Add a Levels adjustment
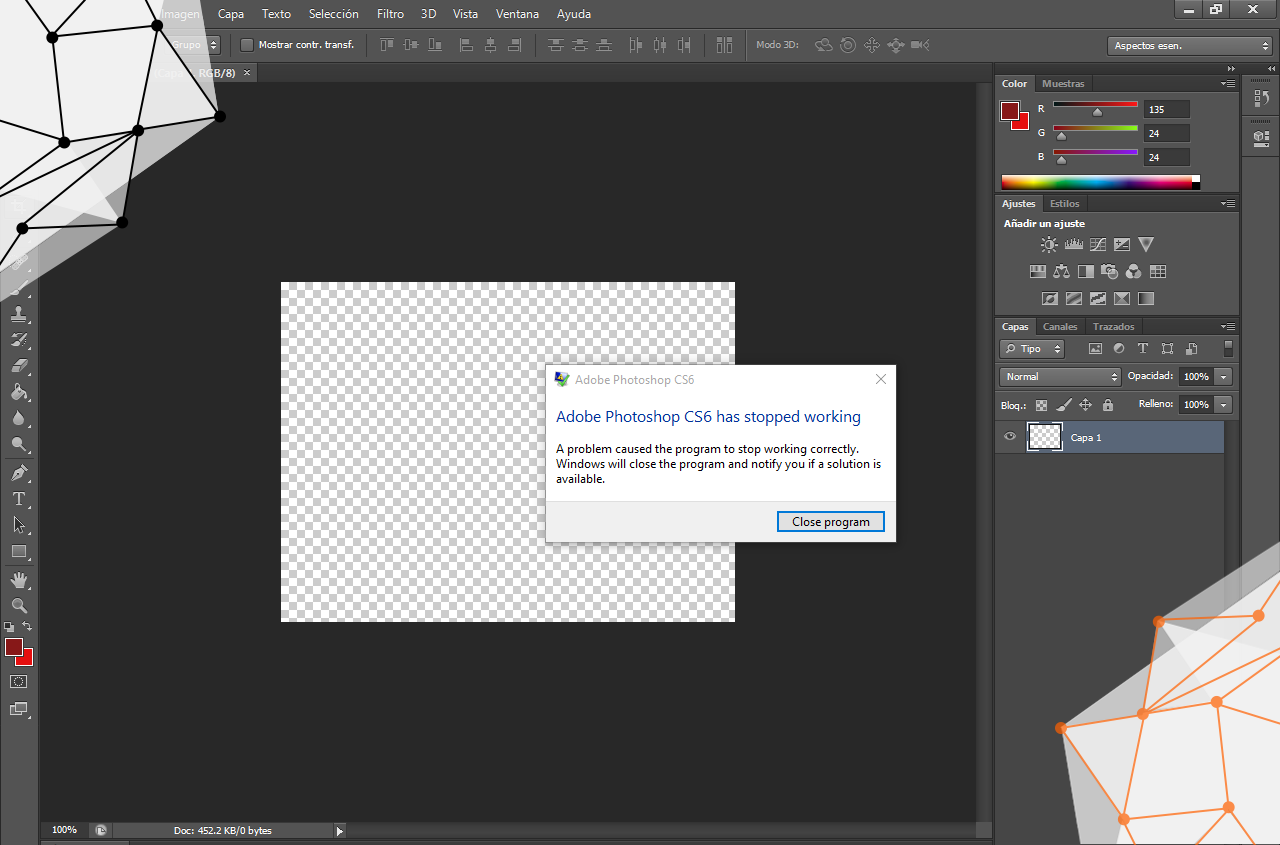Viewport: 1280px width, 845px height. click(x=1074, y=244)
